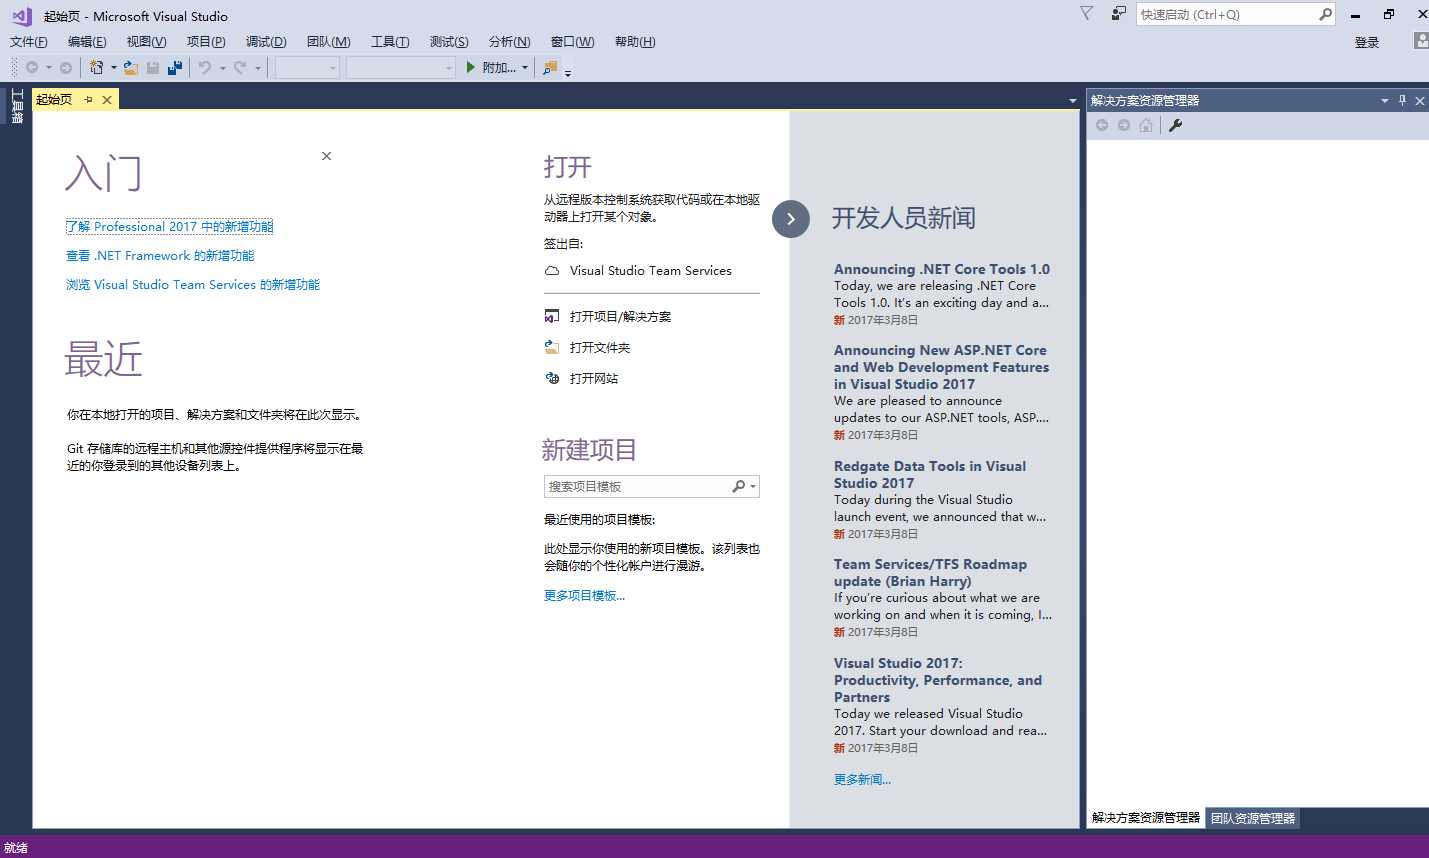Click the green start/attach play icon
Image resolution: width=1429 pixels, height=858 pixels.
471,68
